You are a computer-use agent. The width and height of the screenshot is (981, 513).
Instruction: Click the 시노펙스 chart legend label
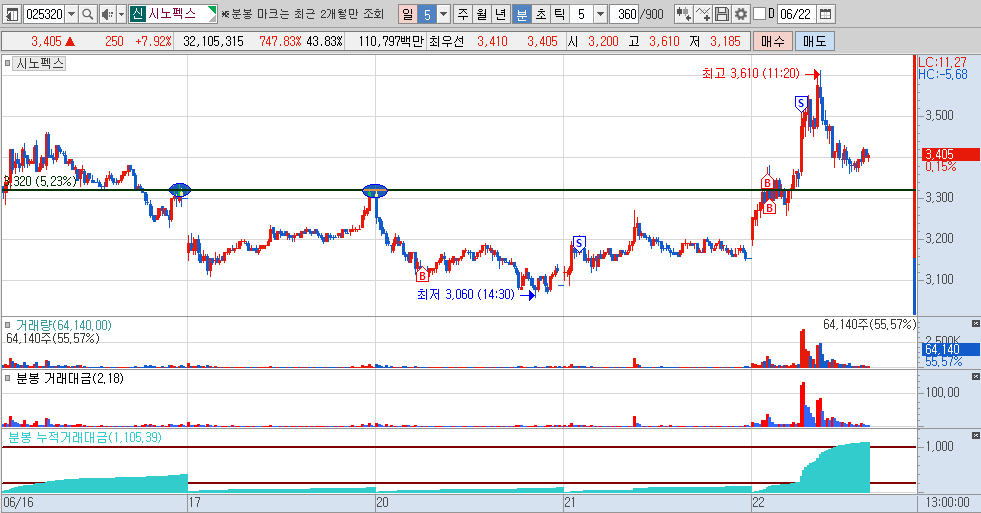(x=40, y=63)
